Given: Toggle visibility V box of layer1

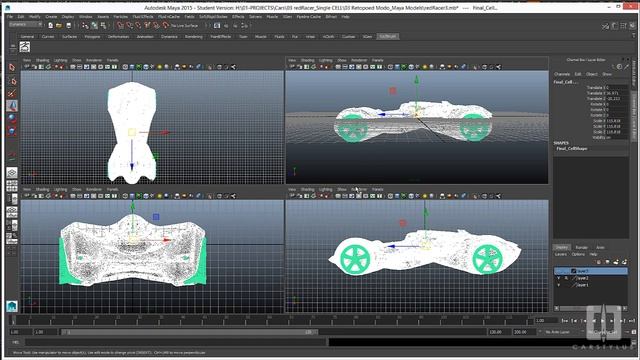Looking at the screenshot, I should pos(559,285).
